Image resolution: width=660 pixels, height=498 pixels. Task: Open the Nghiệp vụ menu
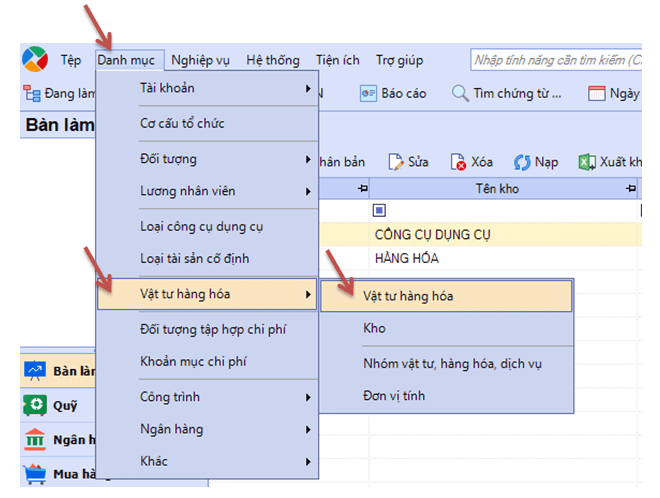coord(200,60)
